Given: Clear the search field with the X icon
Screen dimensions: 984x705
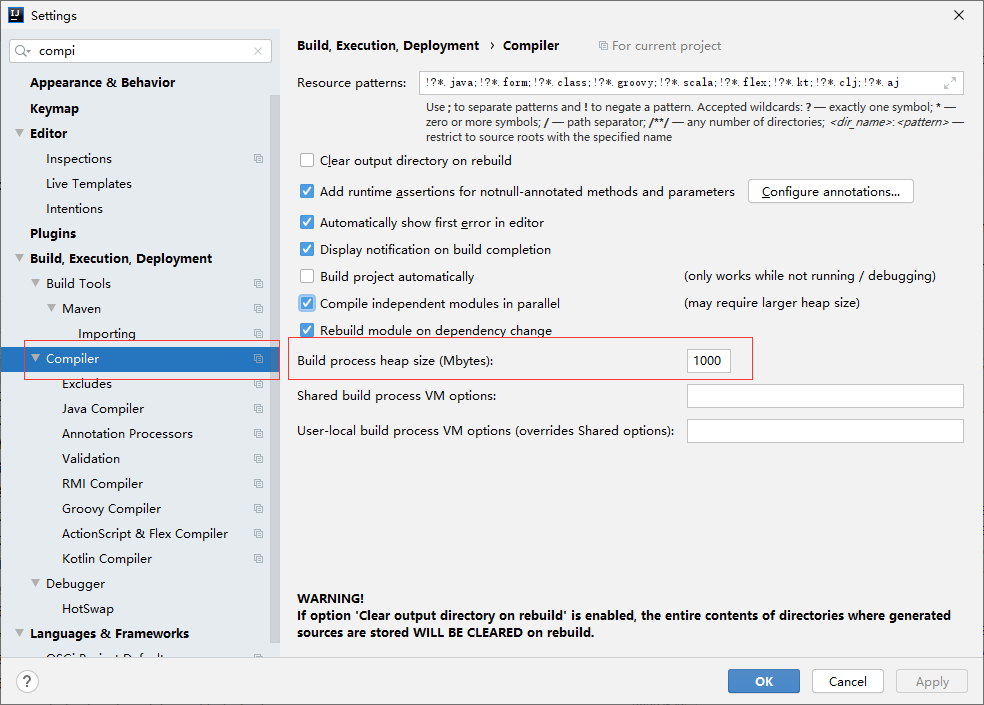Looking at the screenshot, I should pyautogui.click(x=258, y=51).
